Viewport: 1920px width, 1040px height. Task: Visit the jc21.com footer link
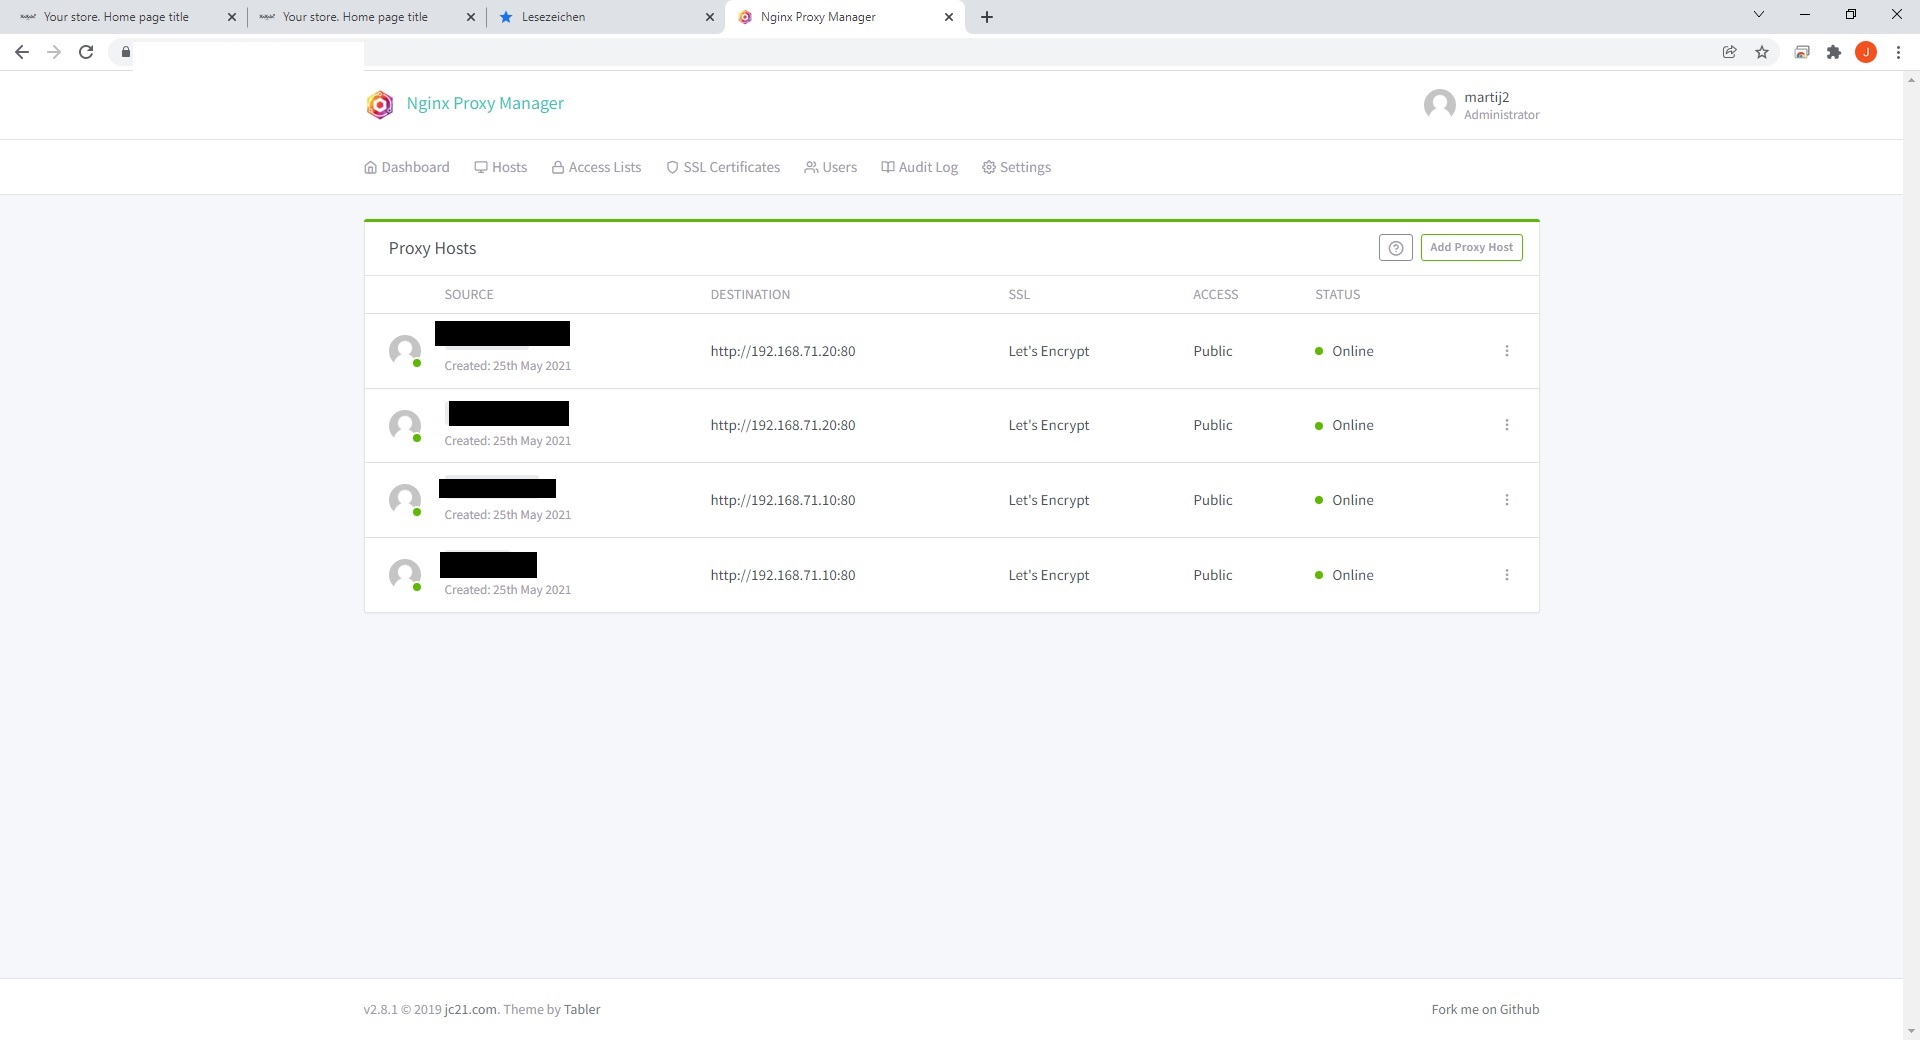(469, 1009)
